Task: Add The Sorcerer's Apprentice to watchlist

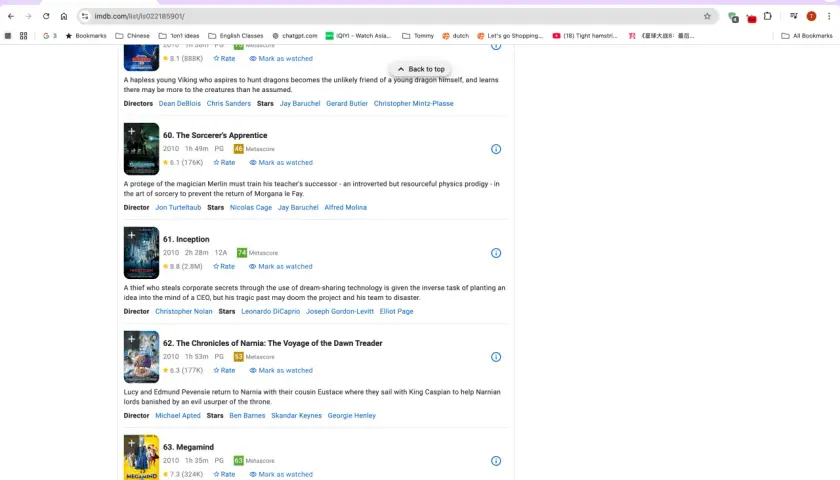Action: click(x=131, y=131)
